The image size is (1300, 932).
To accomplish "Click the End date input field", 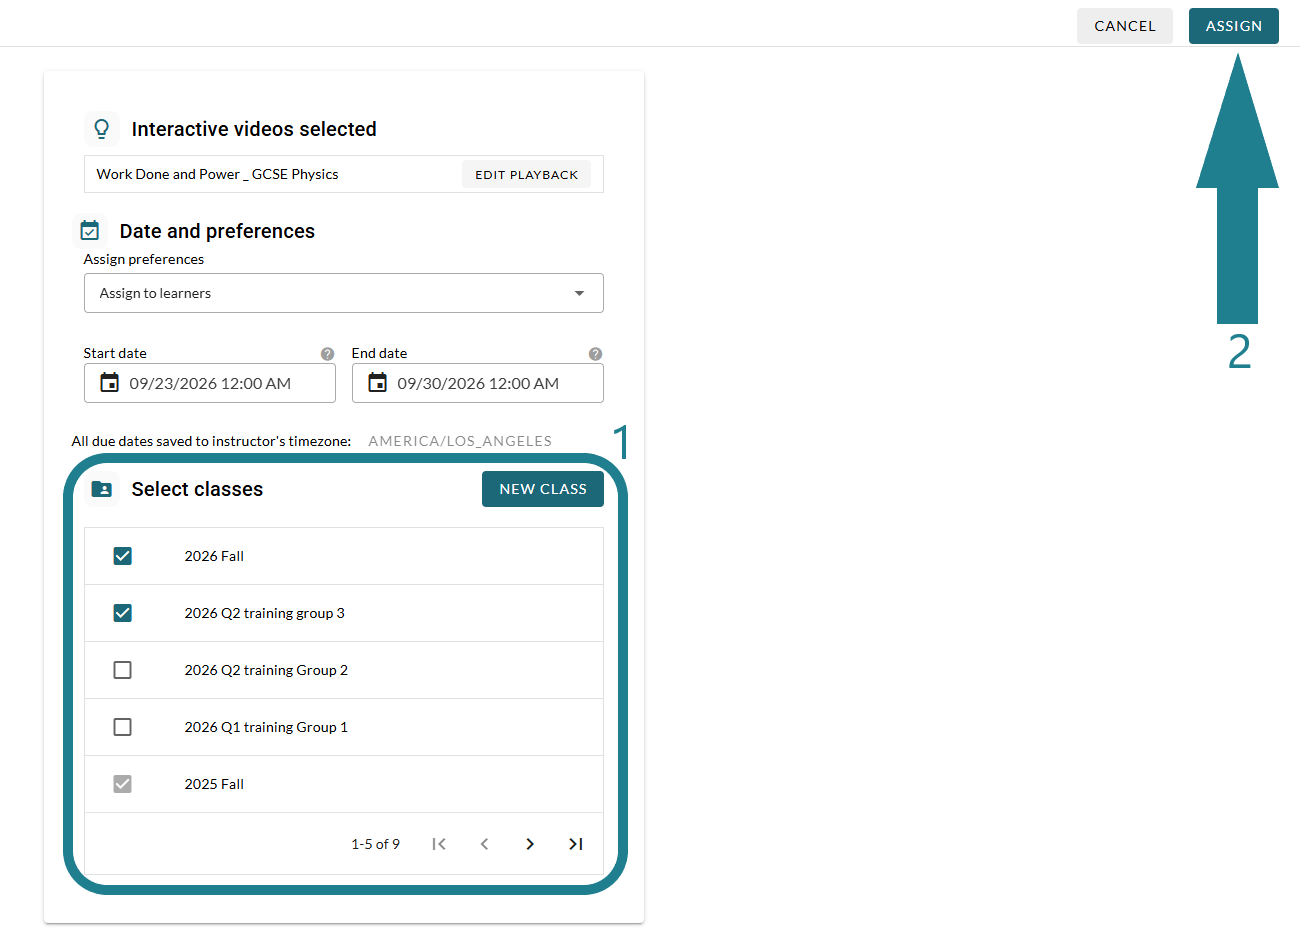I will click(x=478, y=383).
